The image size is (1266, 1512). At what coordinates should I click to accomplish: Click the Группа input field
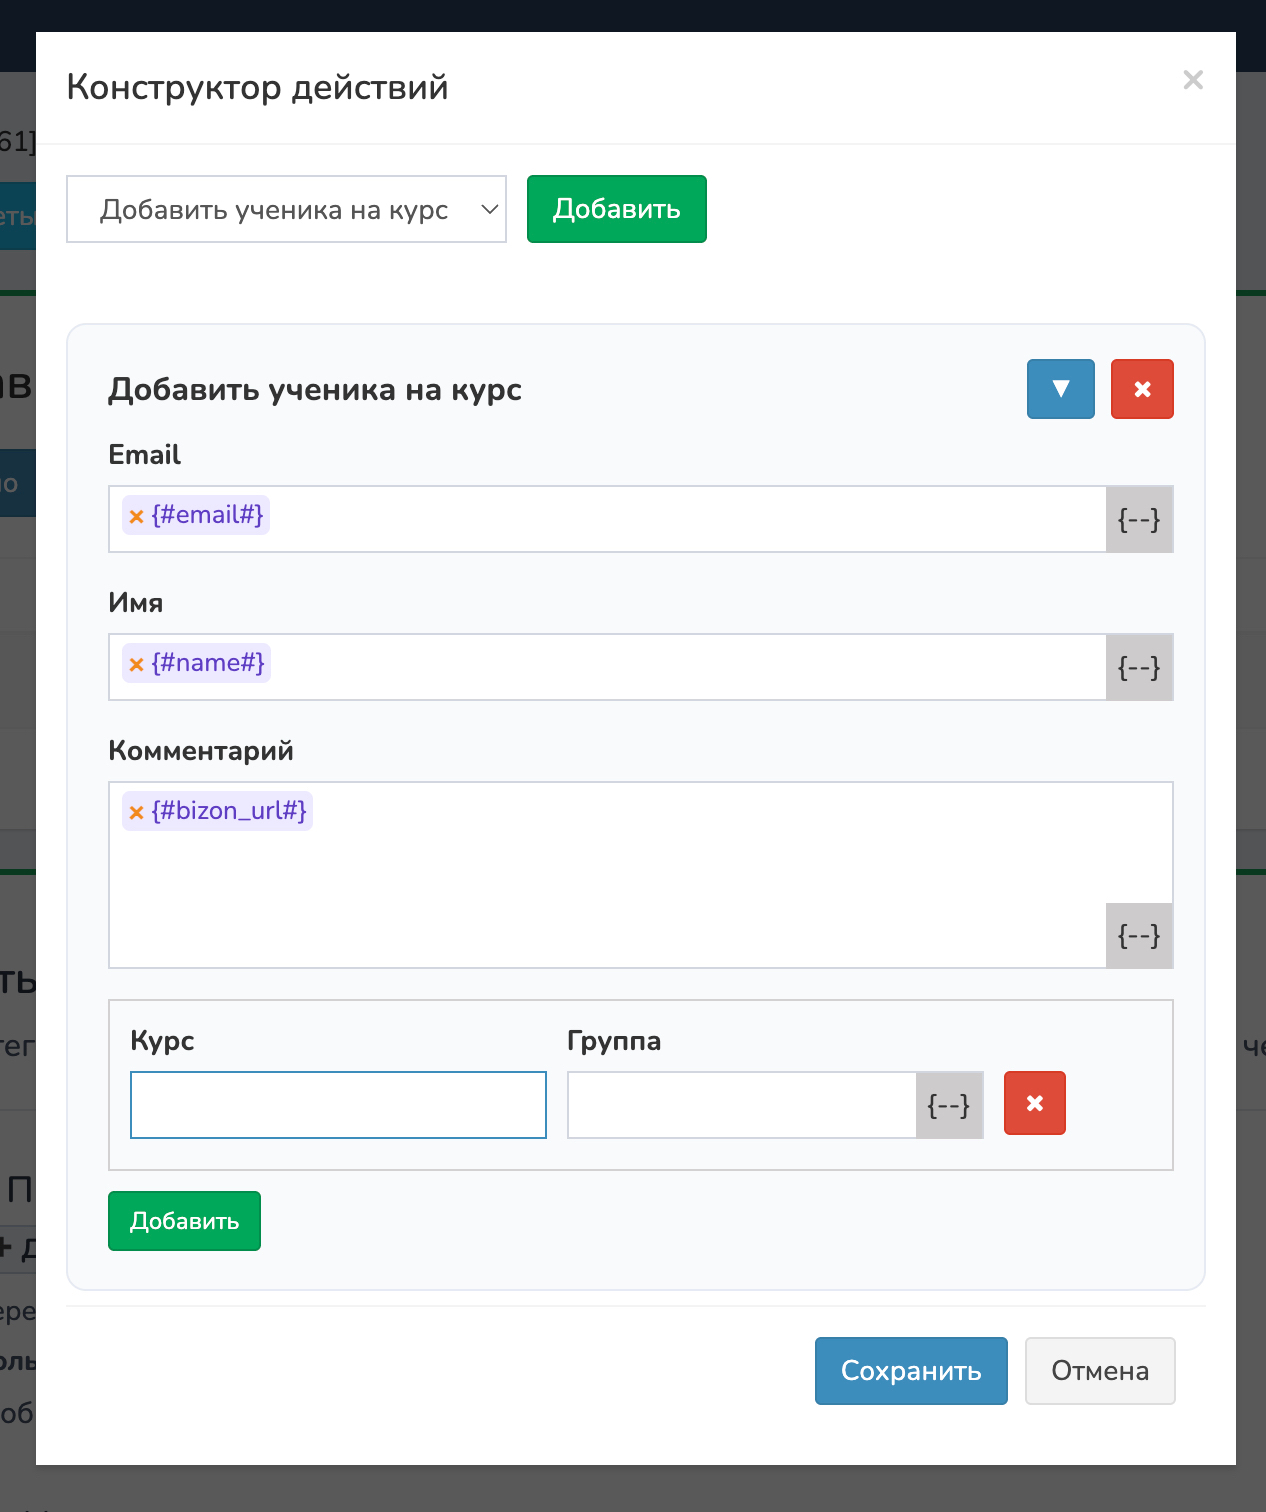pos(741,1105)
